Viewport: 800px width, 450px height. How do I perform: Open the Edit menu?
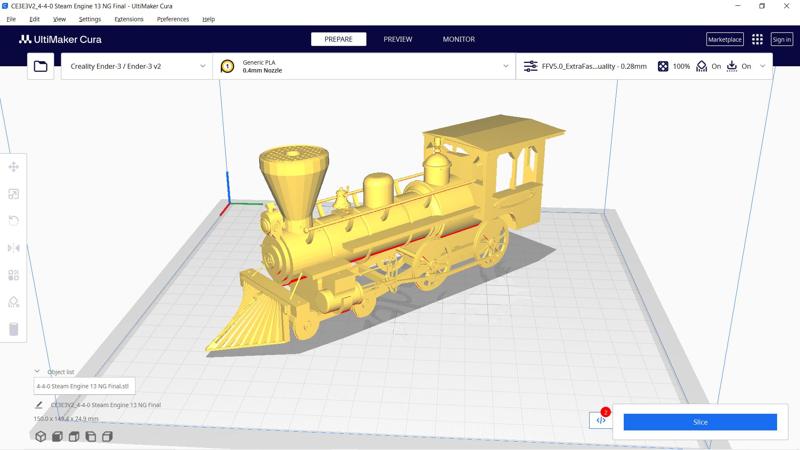[34, 19]
